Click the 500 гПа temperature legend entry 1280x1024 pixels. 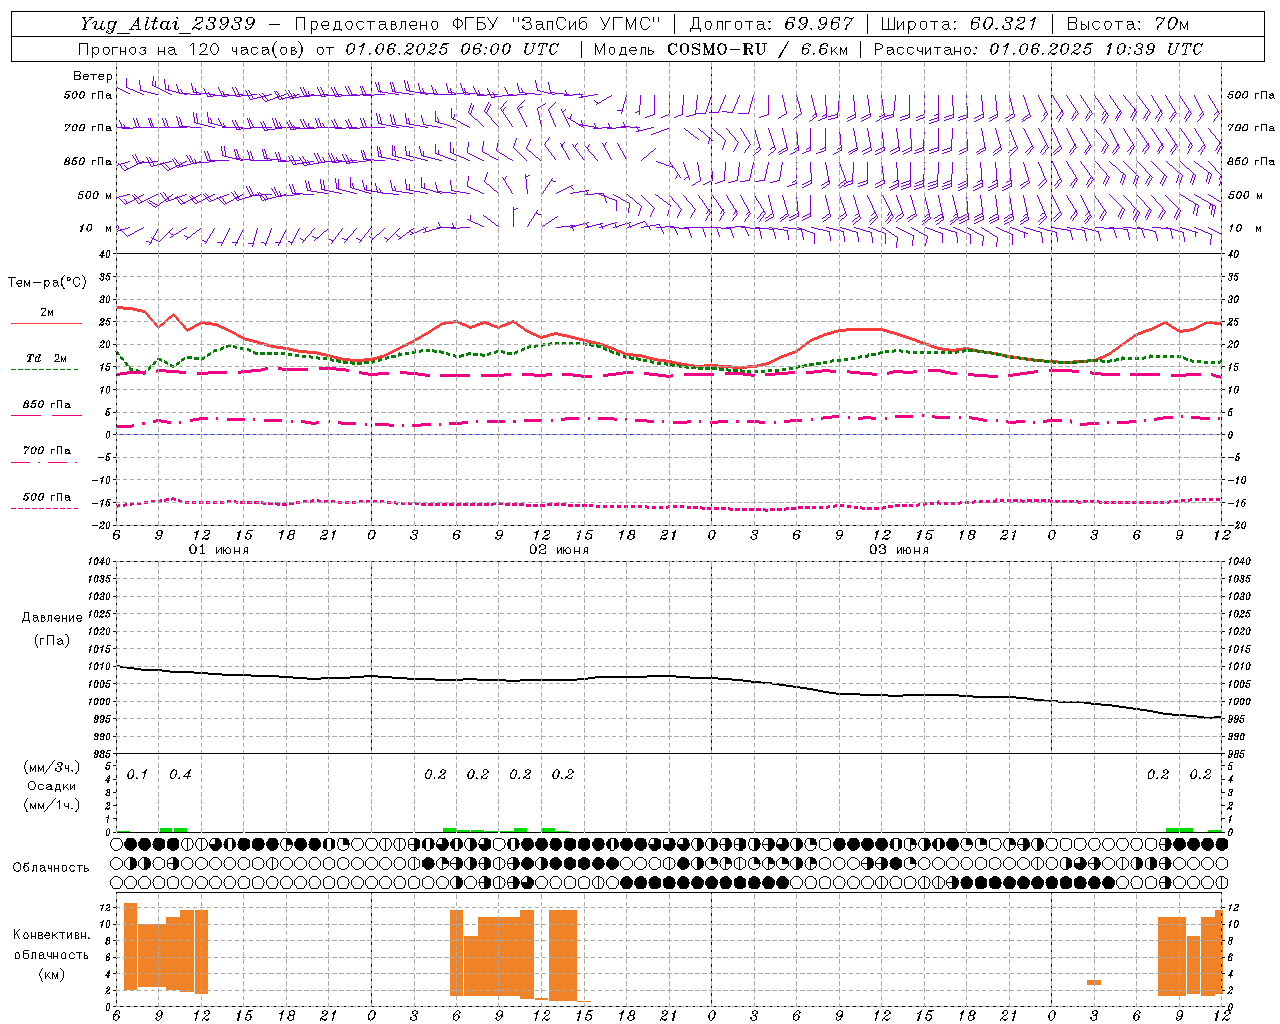[x=47, y=497]
